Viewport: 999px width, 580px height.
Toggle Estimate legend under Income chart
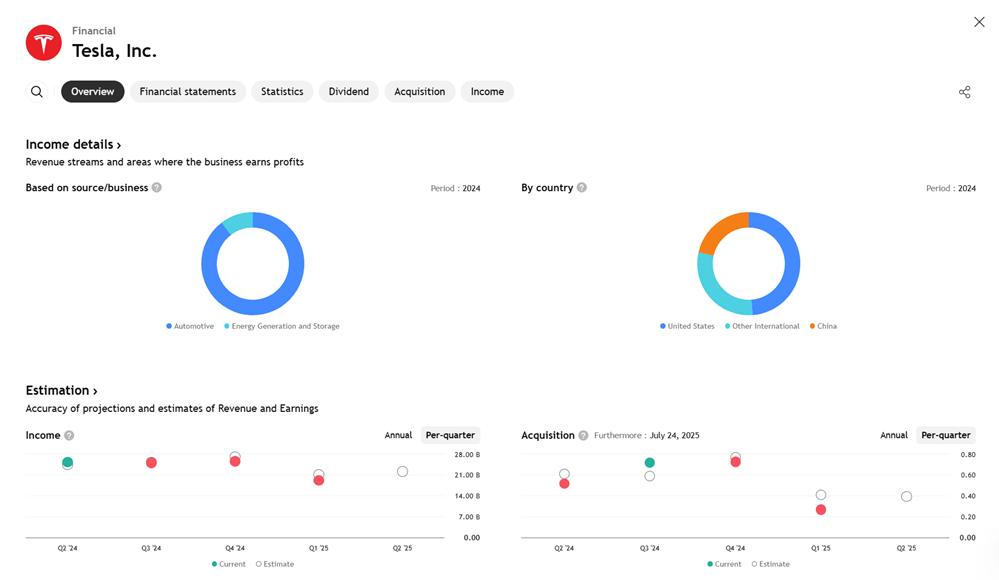275,564
